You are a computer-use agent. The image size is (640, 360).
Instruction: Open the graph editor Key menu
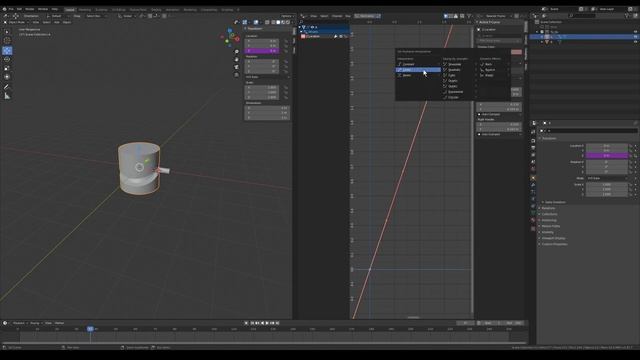348,16
